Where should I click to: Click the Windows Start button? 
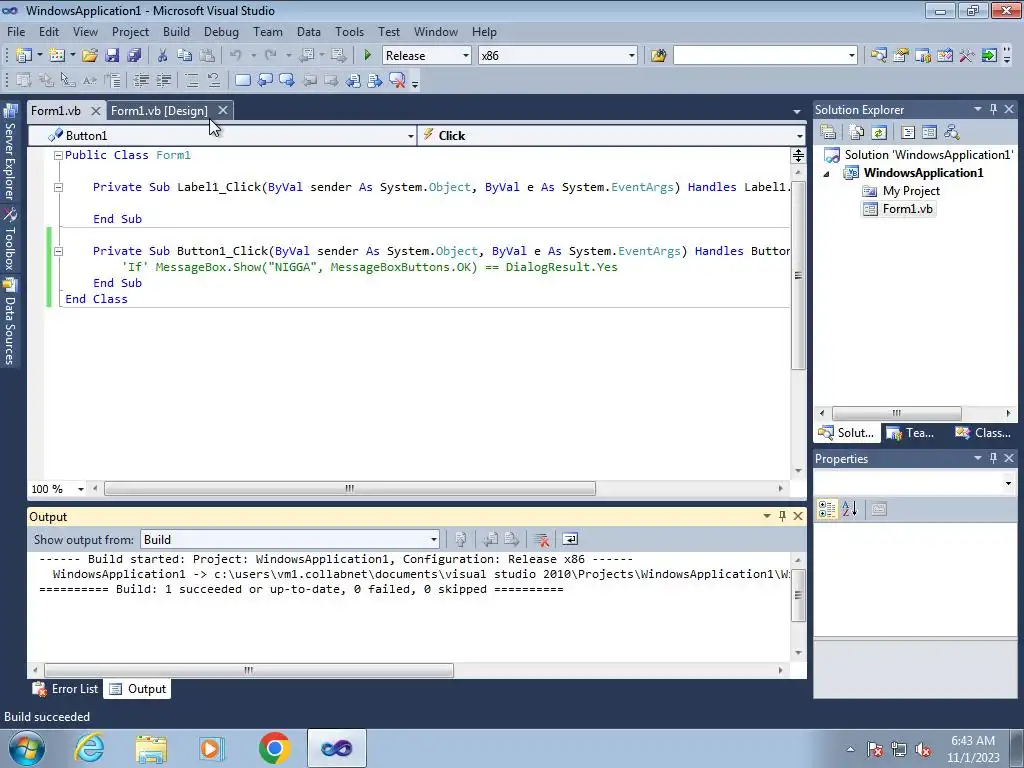coord(26,748)
